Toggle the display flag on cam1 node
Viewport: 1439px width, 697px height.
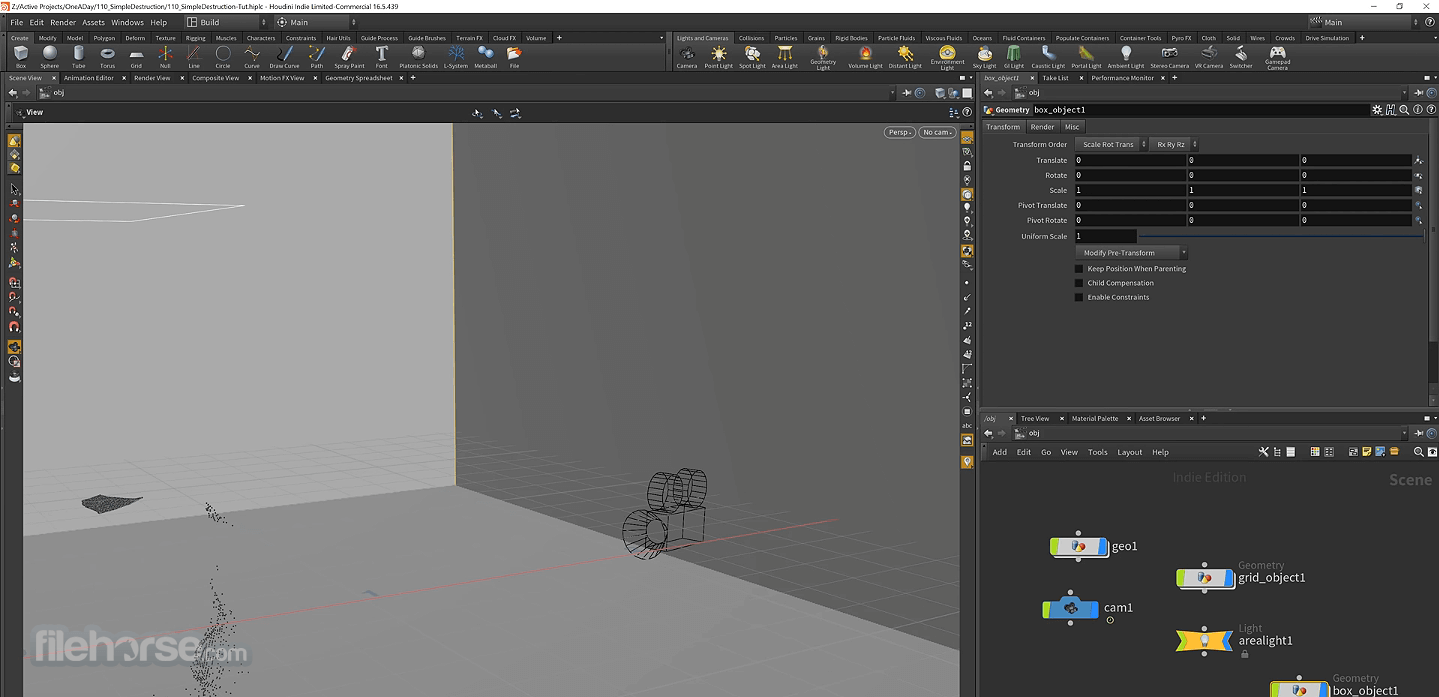[1095, 608]
